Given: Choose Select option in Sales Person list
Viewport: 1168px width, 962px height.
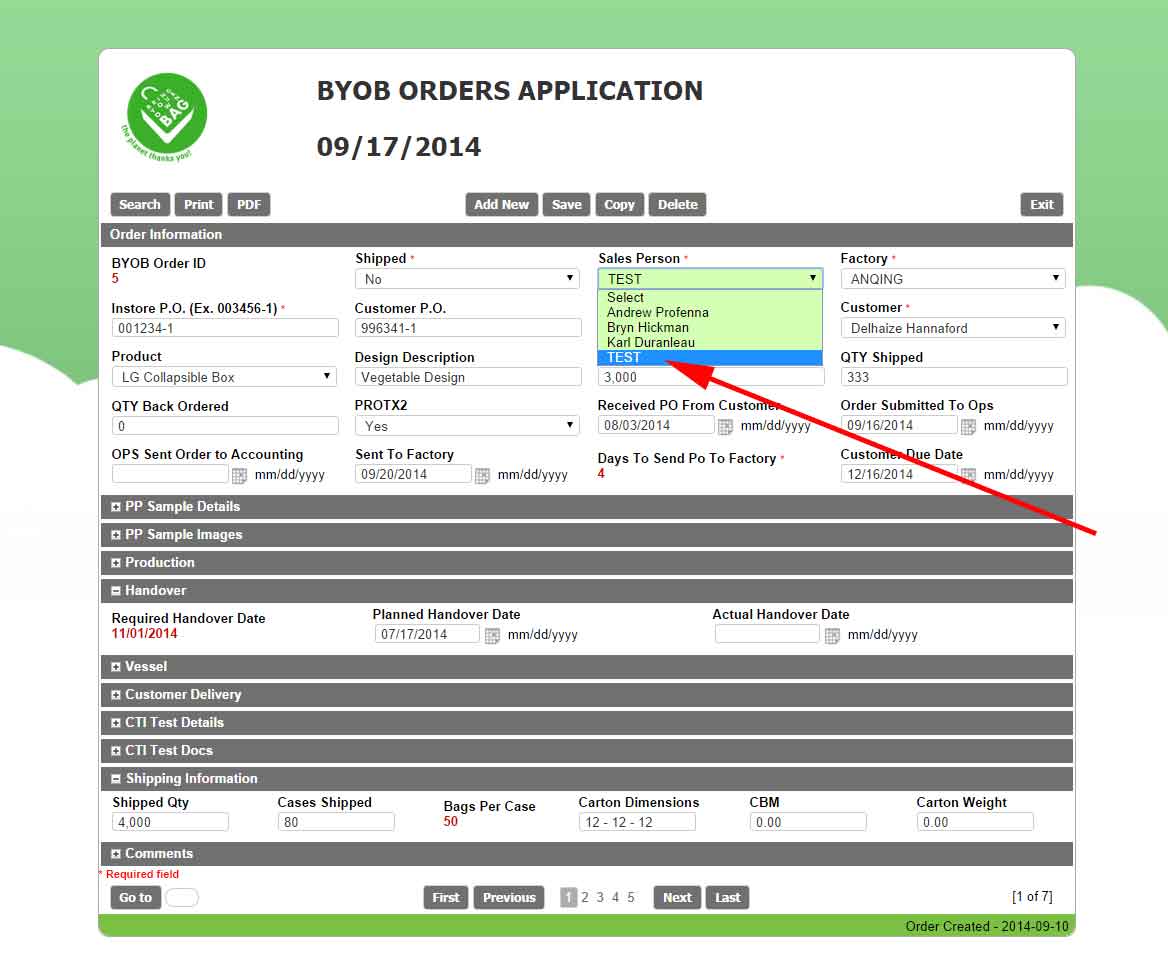Looking at the screenshot, I should coord(710,297).
